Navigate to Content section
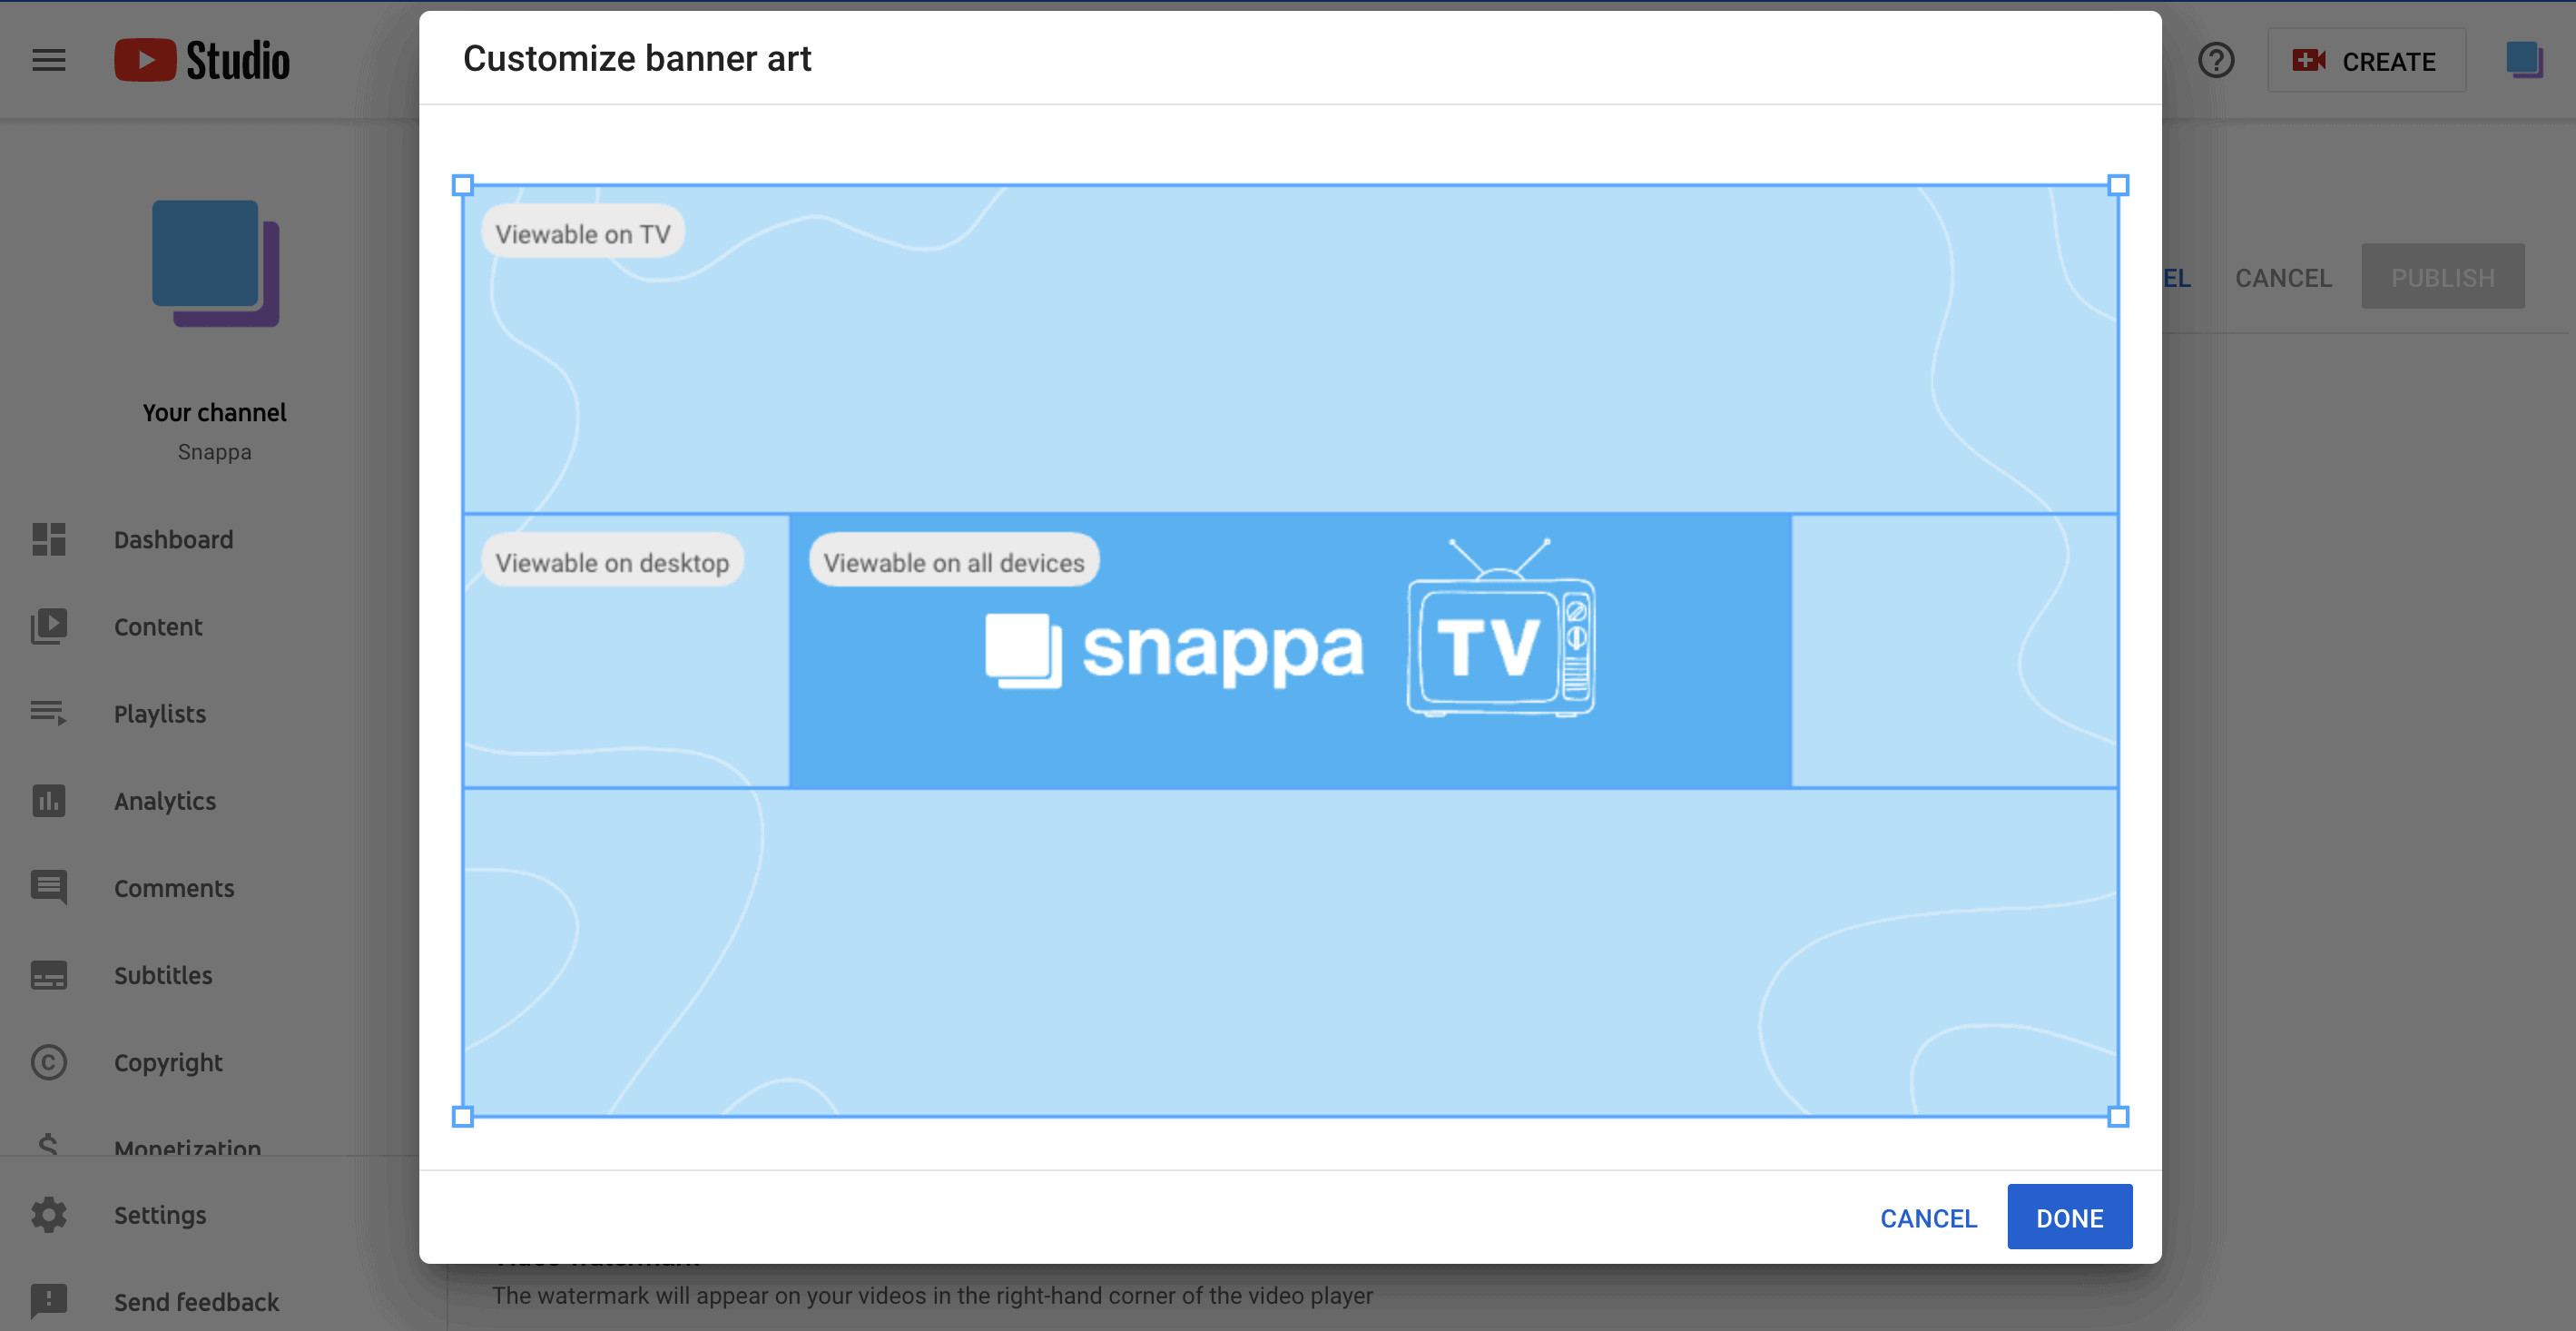 158,626
